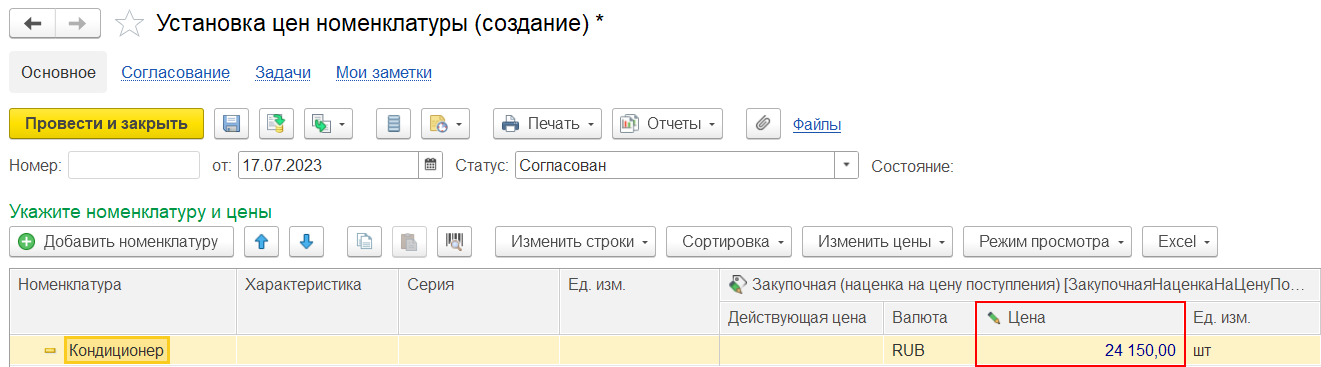Open Изменить цены dropdown

click(x=877, y=241)
